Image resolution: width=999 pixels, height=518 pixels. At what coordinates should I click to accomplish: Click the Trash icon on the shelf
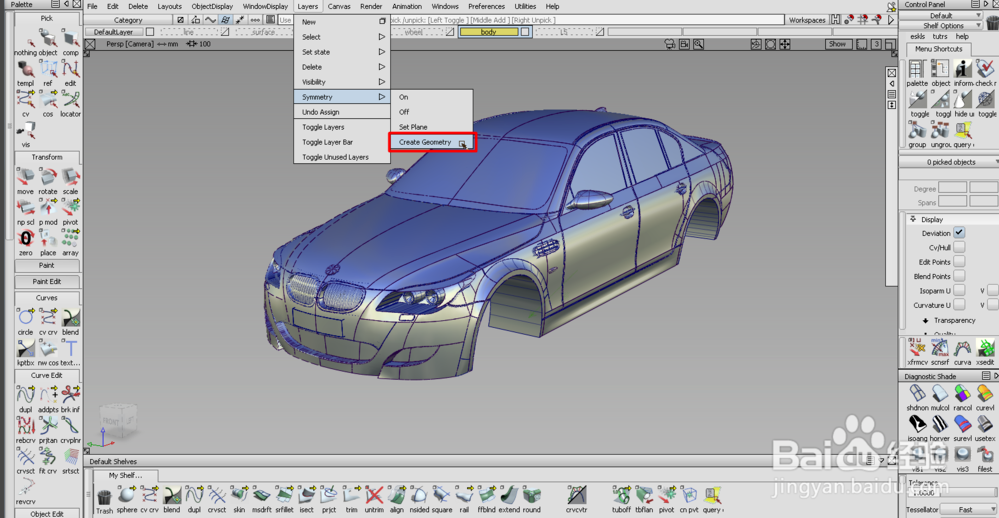[x=104, y=497]
